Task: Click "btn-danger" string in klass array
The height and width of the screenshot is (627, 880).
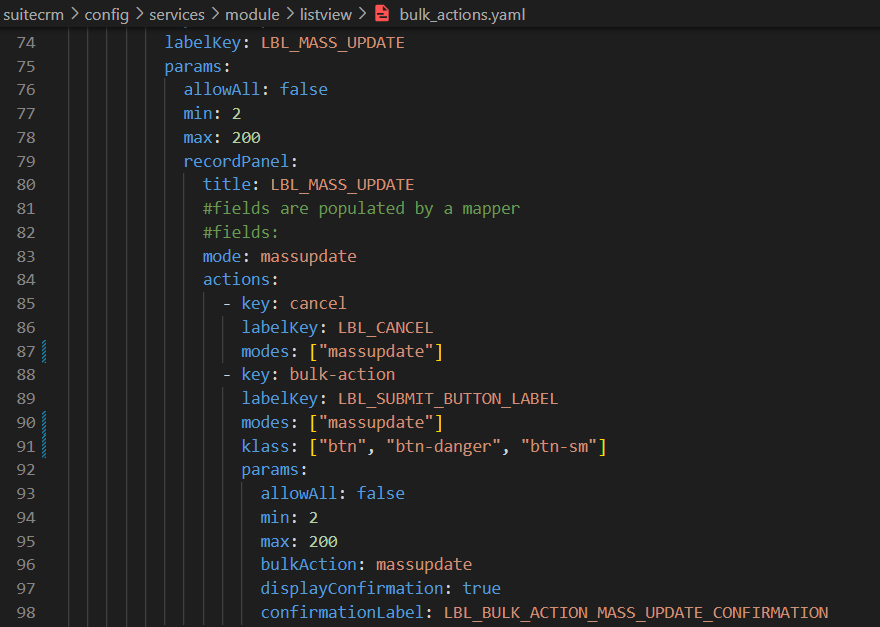Action: click(x=443, y=446)
